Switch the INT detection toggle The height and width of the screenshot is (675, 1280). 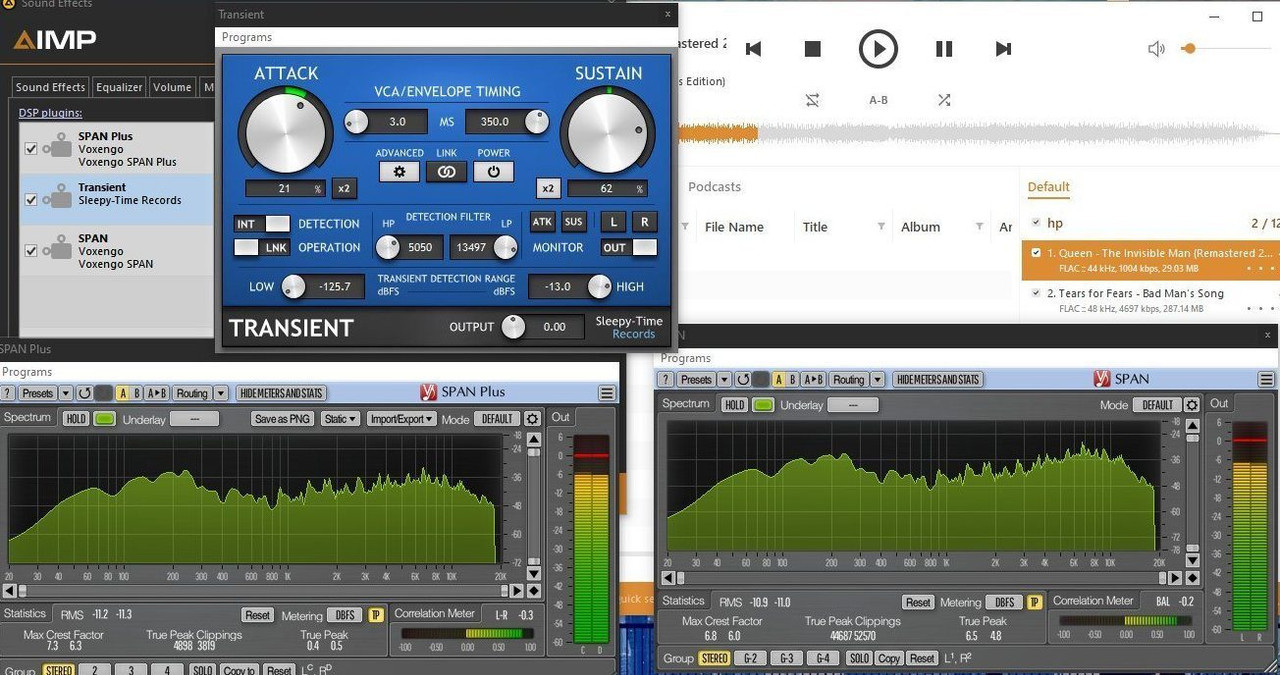262,224
